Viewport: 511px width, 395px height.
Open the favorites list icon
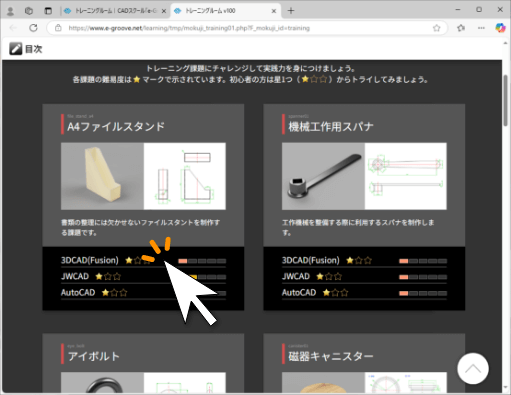[x=461, y=28]
